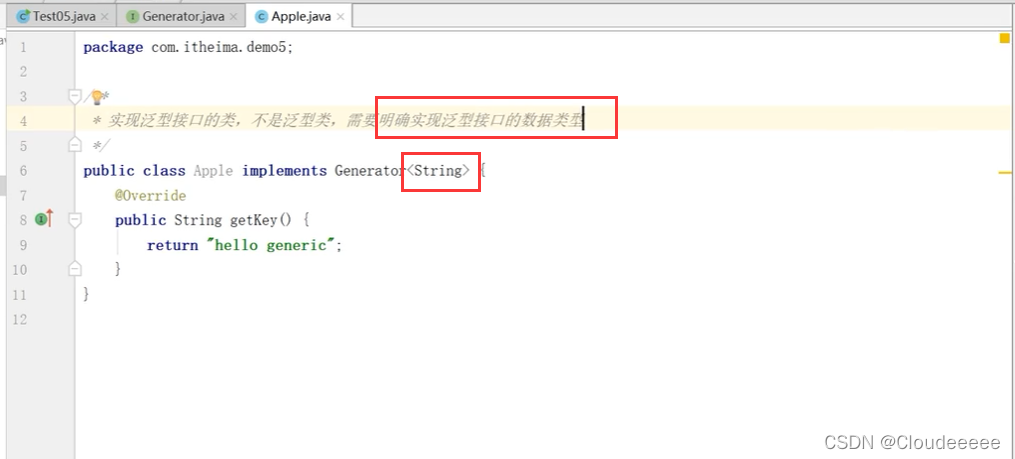Viewport: 1015px width, 459px height.
Task: Click the Apple.java class file icon
Action: click(262, 17)
